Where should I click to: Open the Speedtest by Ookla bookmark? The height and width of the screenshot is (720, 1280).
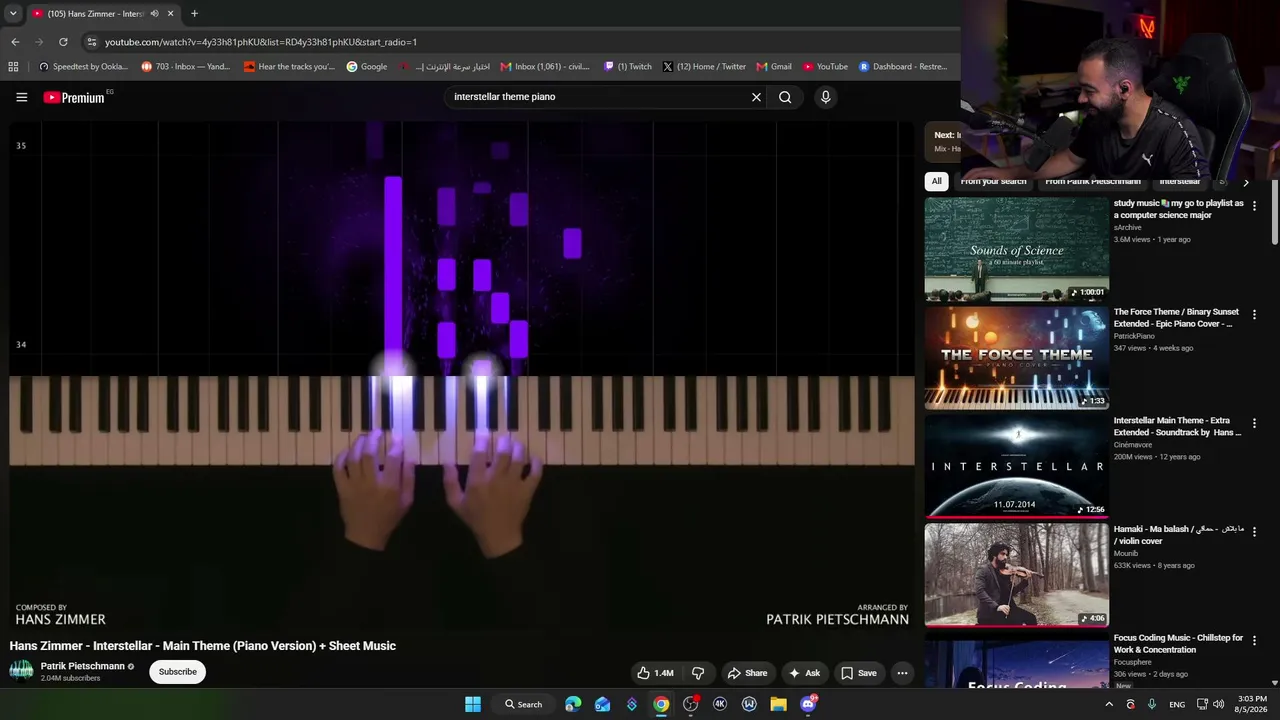tap(83, 67)
